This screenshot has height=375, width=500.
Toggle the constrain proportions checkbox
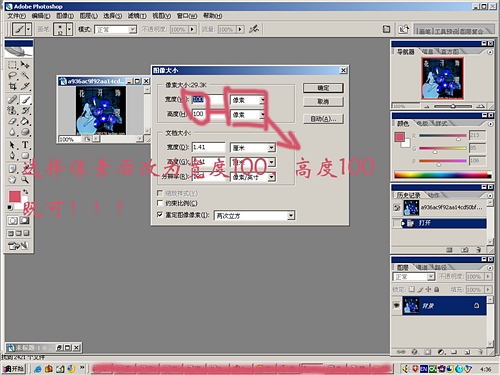pyautogui.click(x=160, y=203)
